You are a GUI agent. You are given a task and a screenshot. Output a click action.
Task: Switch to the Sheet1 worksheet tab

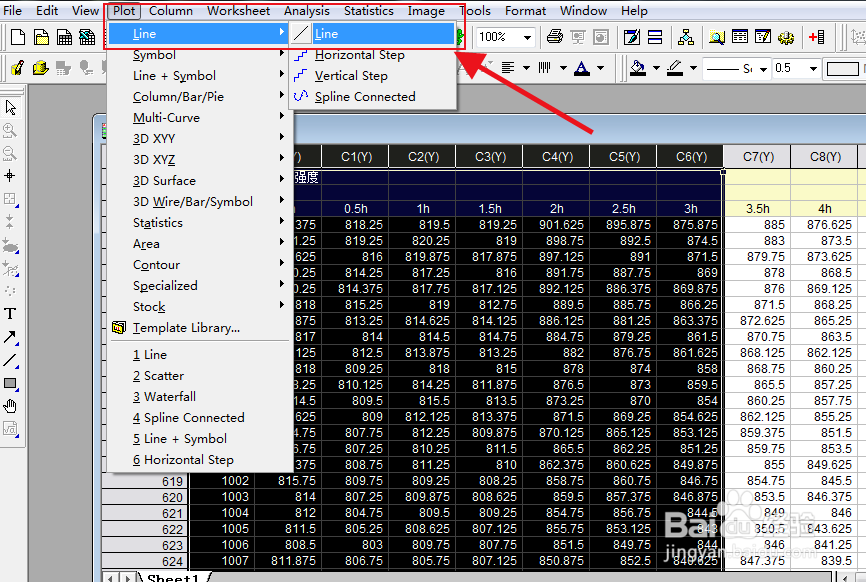point(173,577)
